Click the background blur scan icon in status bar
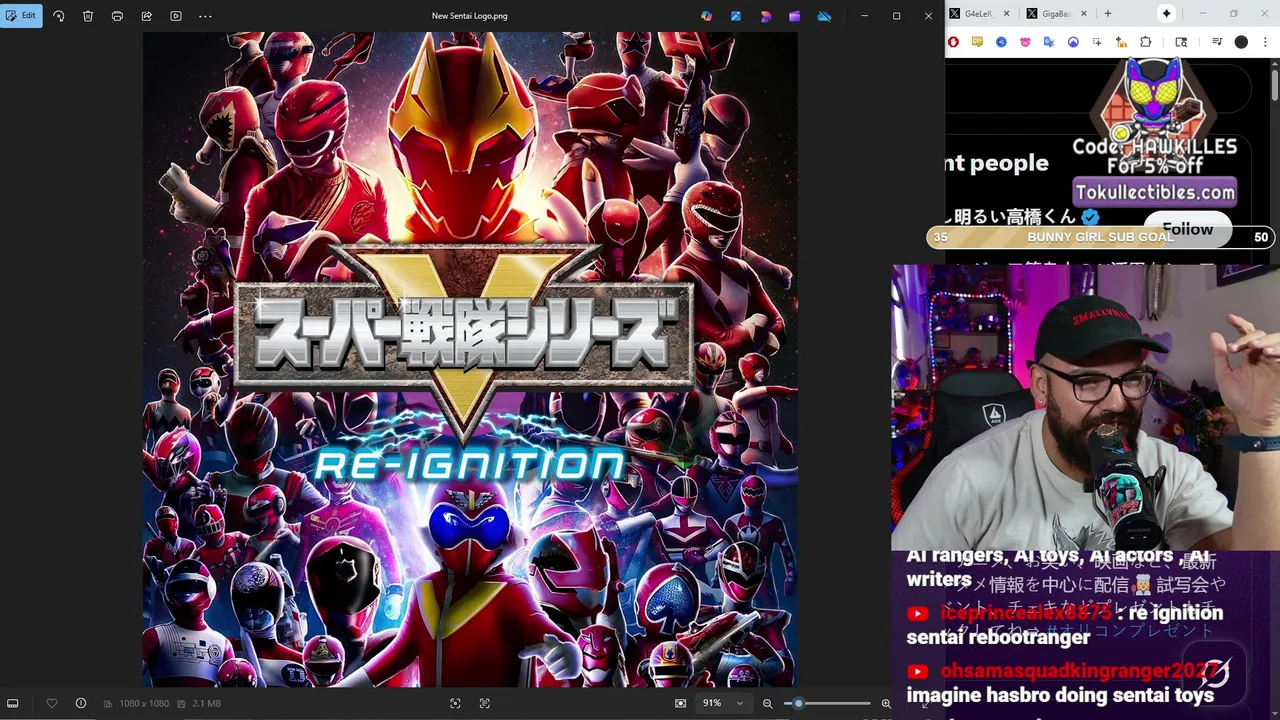Image resolution: width=1280 pixels, height=720 pixels. click(455, 703)
